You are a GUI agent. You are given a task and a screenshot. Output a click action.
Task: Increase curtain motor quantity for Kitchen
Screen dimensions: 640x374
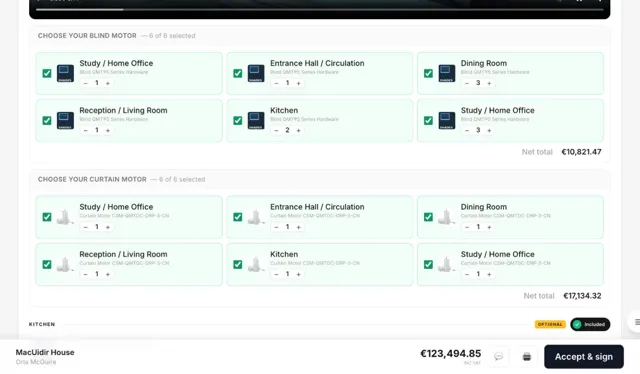[x=298, y=274]
